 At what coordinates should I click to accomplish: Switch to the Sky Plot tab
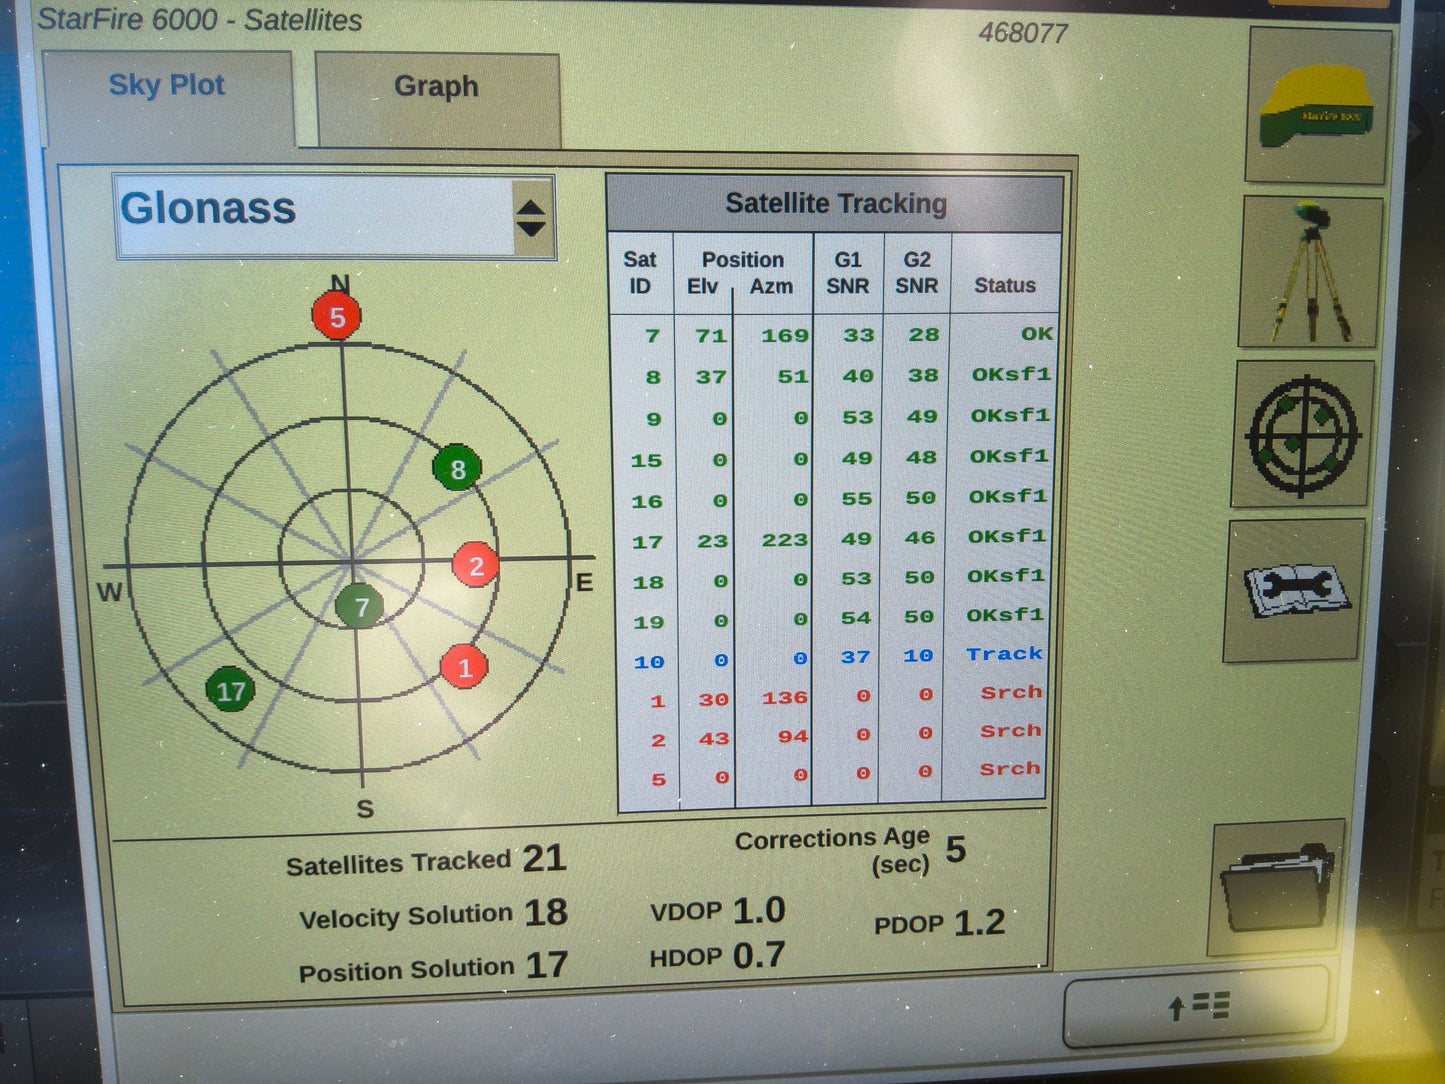tap(167, 87)
